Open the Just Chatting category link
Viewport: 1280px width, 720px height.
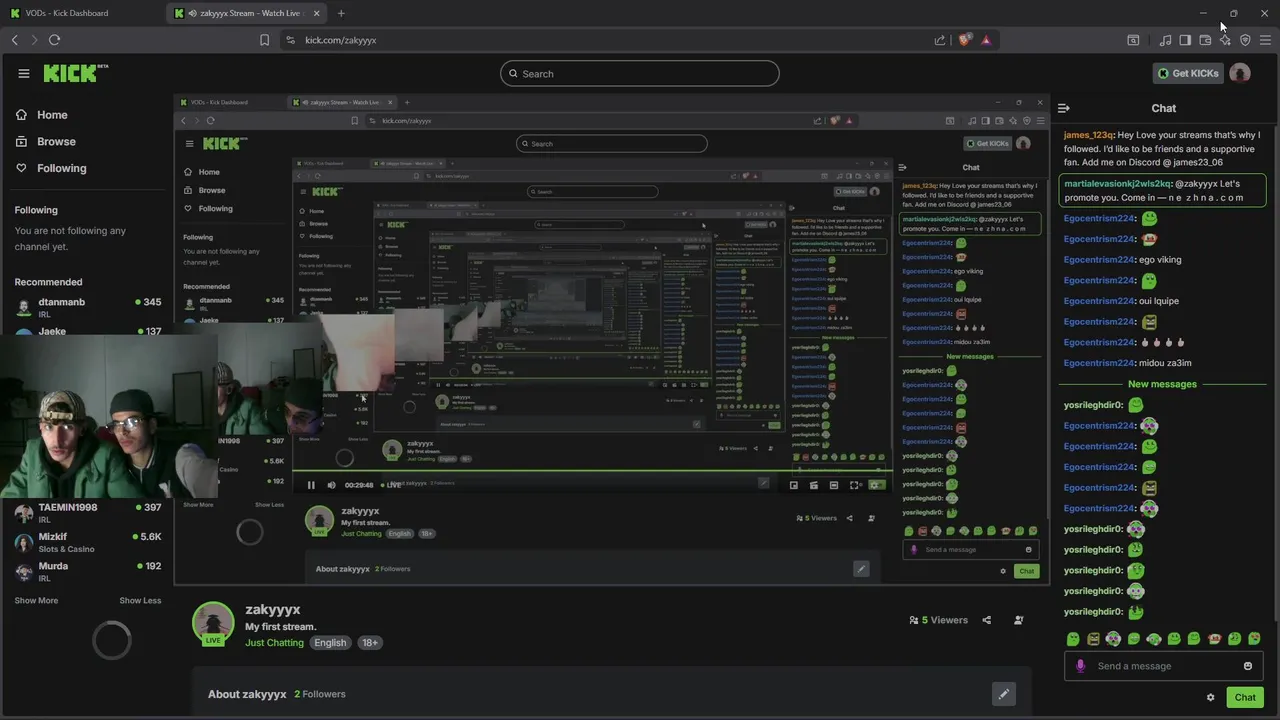click(x=274, y=643)
